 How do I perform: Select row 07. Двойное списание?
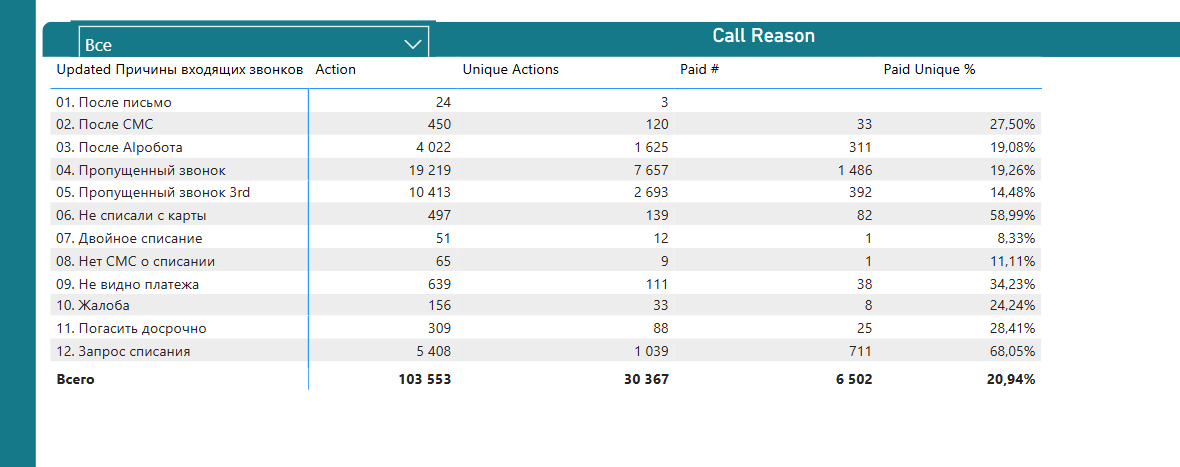[x=546, y=238]
